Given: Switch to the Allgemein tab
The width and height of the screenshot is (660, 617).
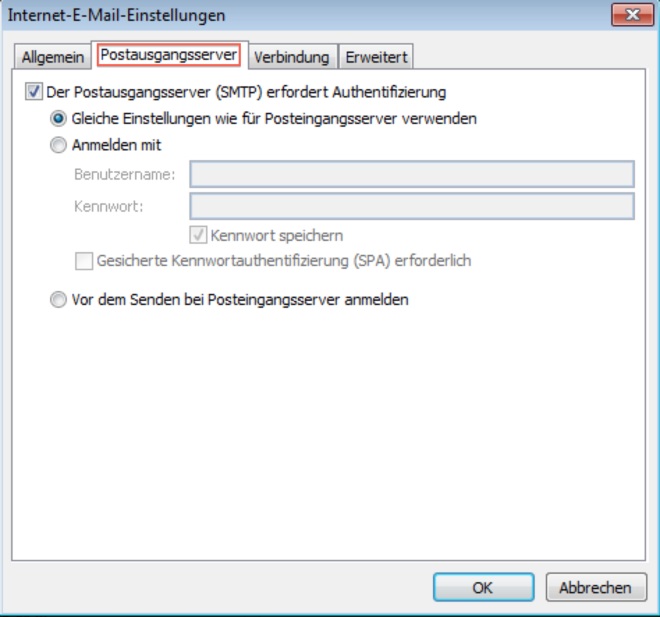Looking at the screenshot, I should (x=51, y=57).
